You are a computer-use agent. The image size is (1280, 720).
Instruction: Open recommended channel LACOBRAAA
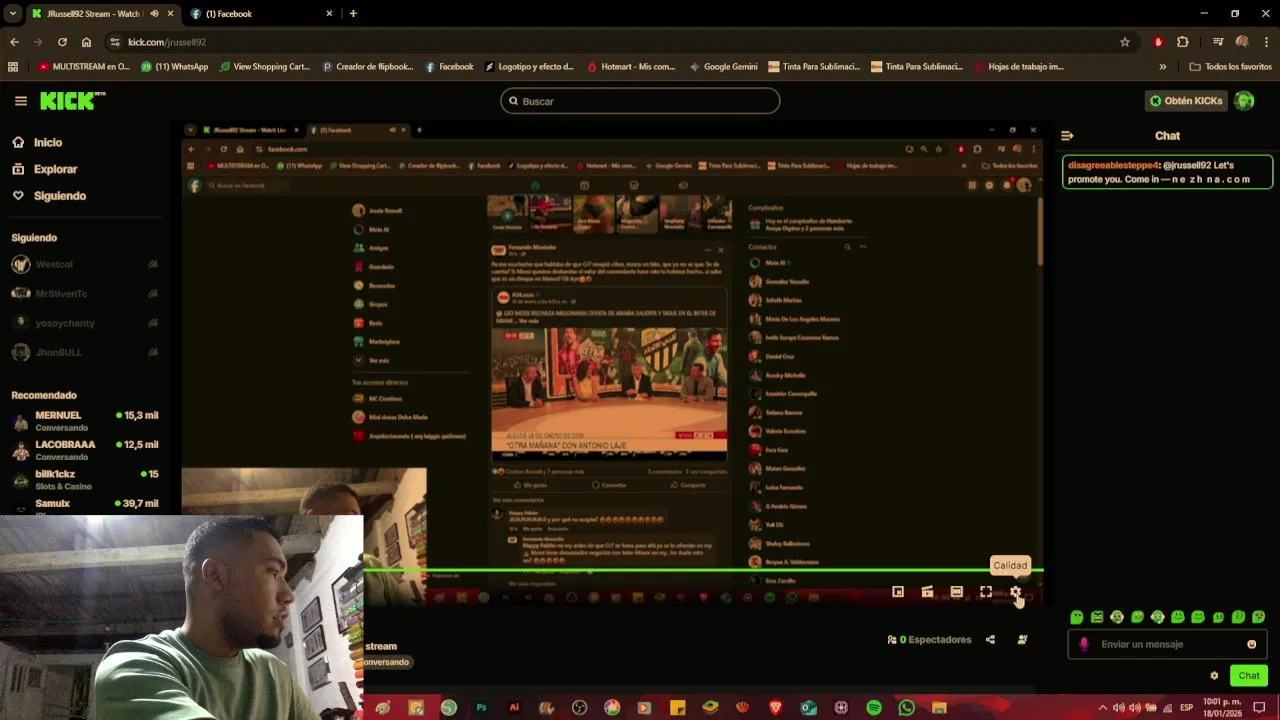(x=85, y=450)
